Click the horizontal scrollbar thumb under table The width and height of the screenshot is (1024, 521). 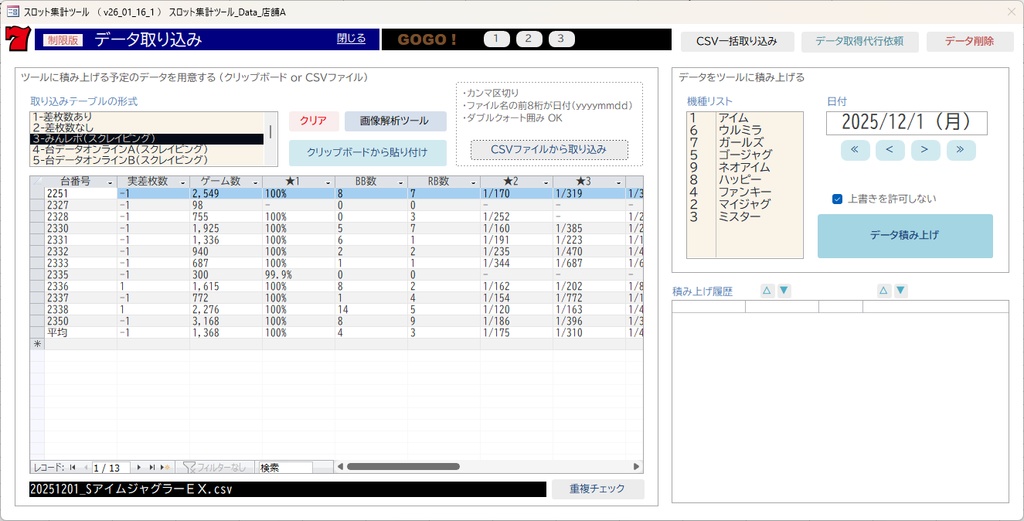(x=403, y=467)
